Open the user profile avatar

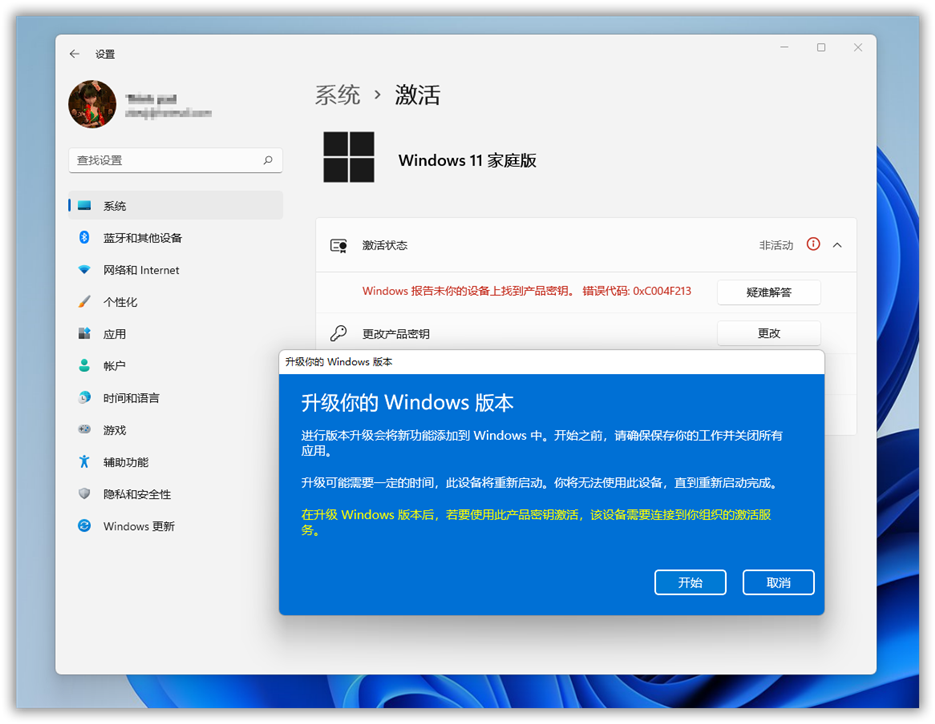(92, 104)
